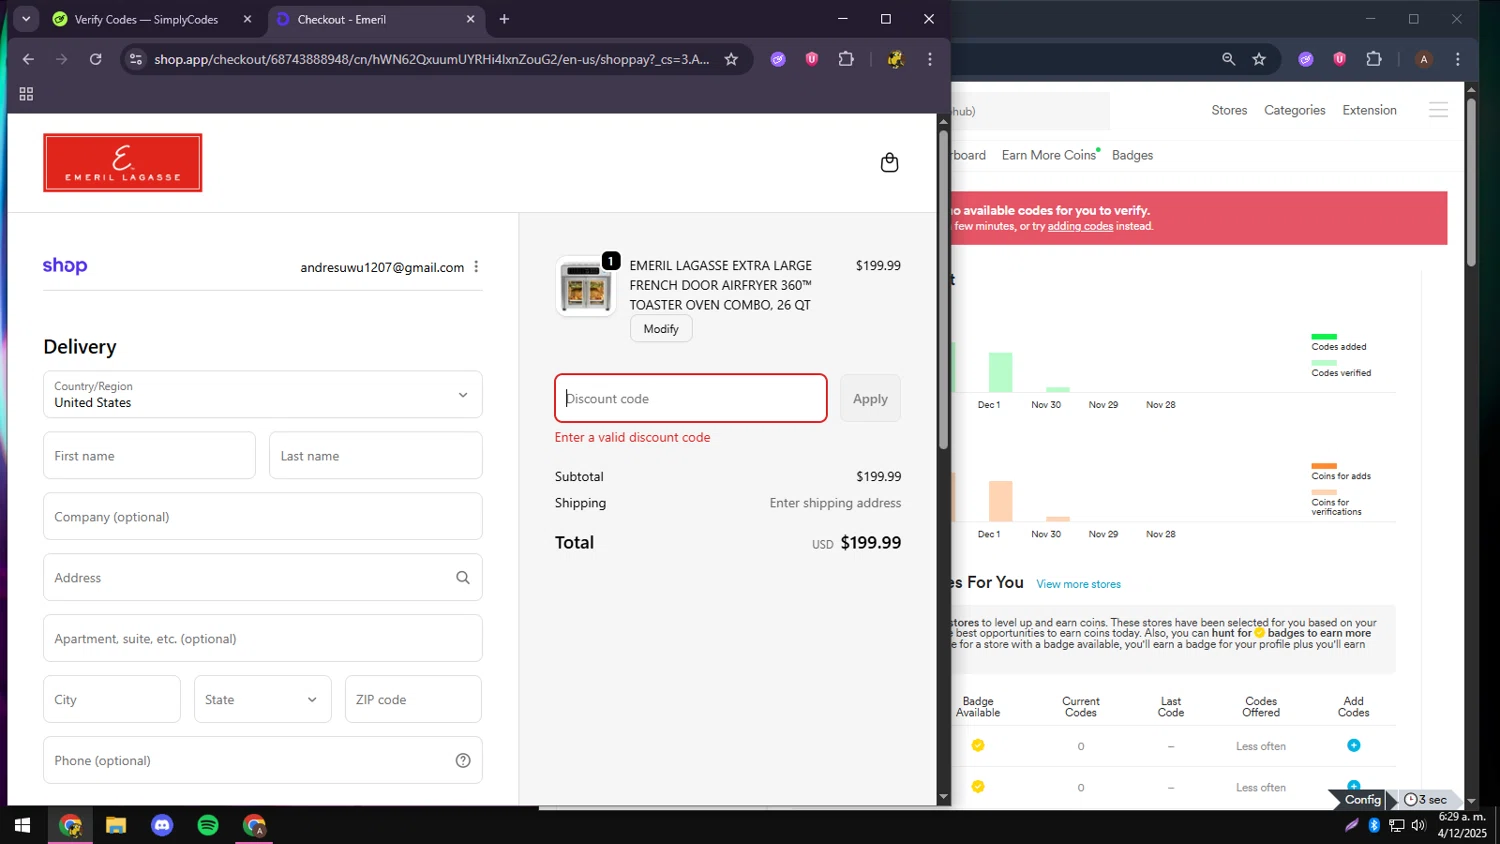Close the Verify Codes — SimplyCodes tab
1500x844 pixels.
pos(248,19)
